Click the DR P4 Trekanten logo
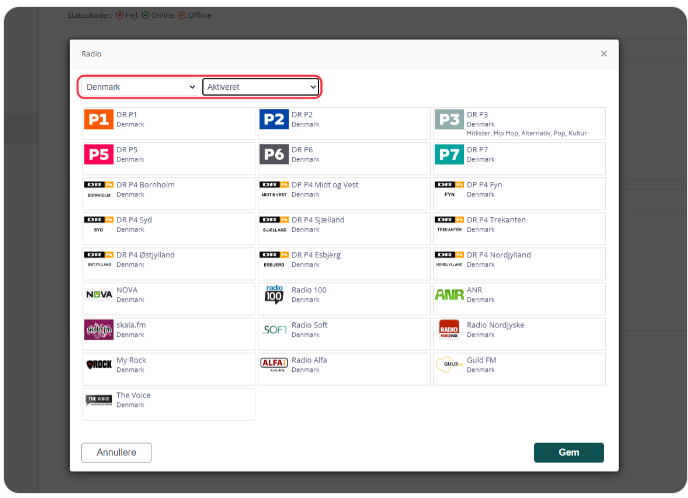Viewport: 688px width, 498px height. click(x=449, y=224)
